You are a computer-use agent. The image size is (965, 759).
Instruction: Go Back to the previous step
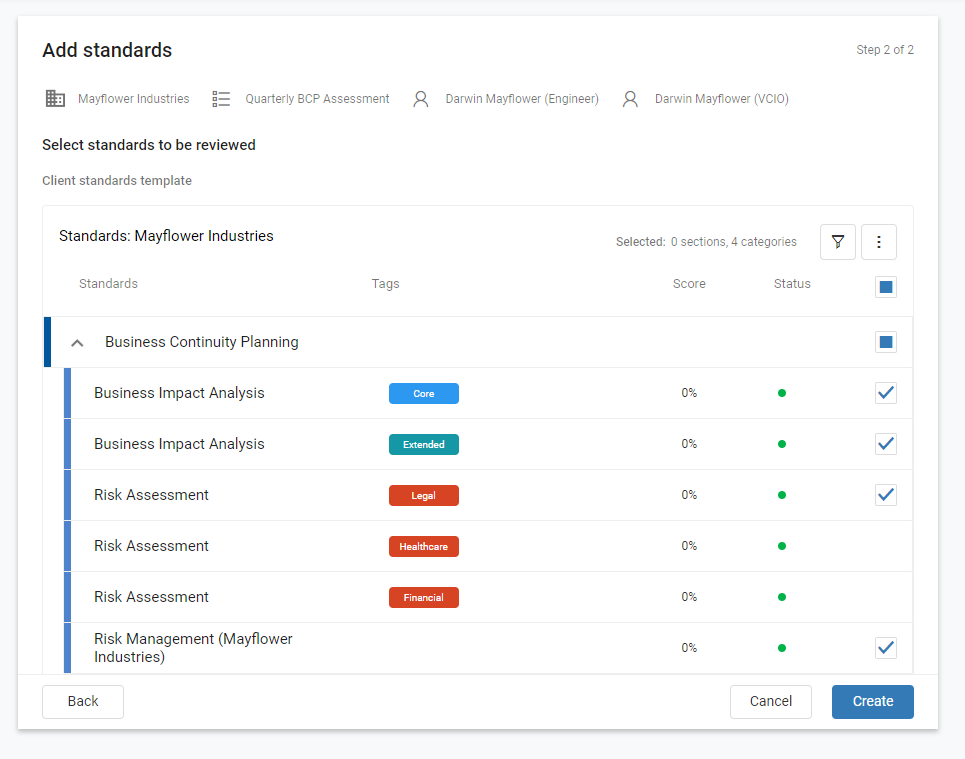click(x=83, y=702)
